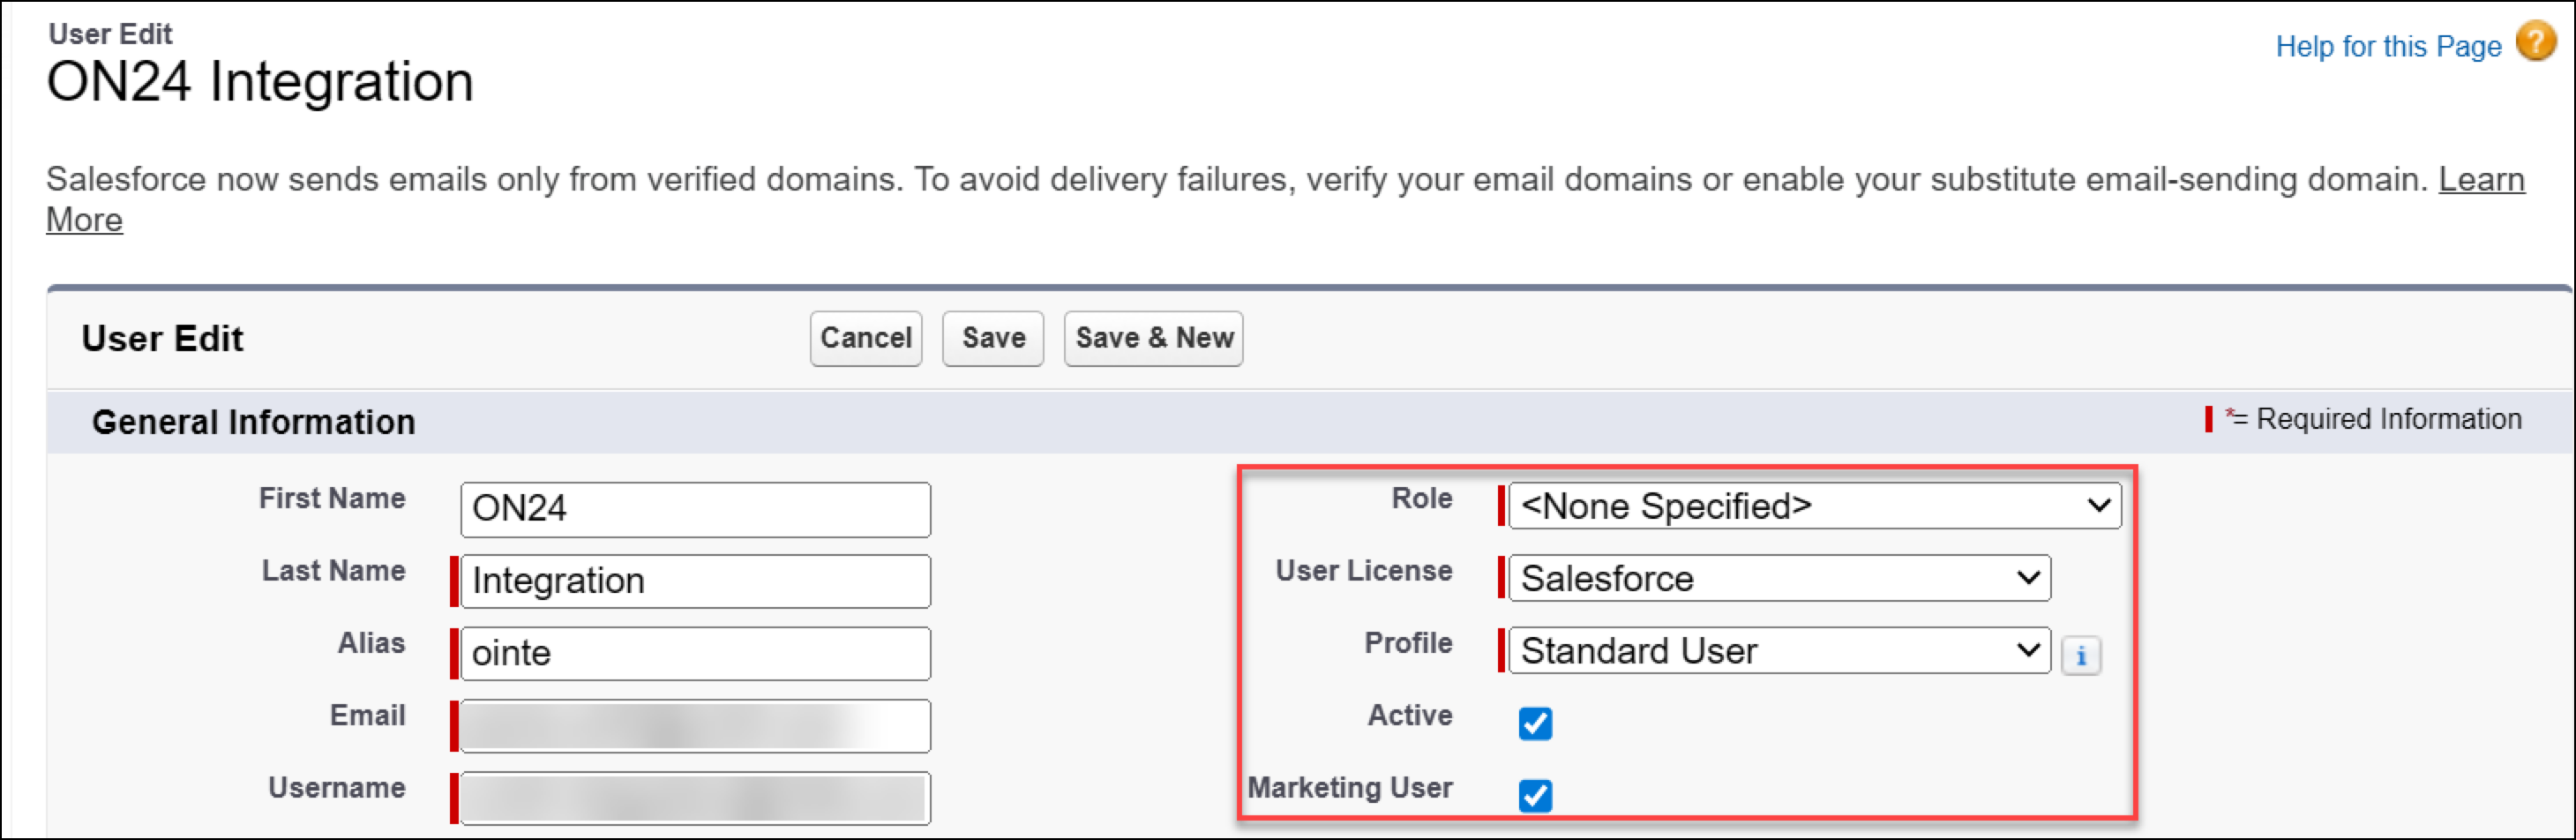
Task: Click the Cancel button
Action: [866, 339]
